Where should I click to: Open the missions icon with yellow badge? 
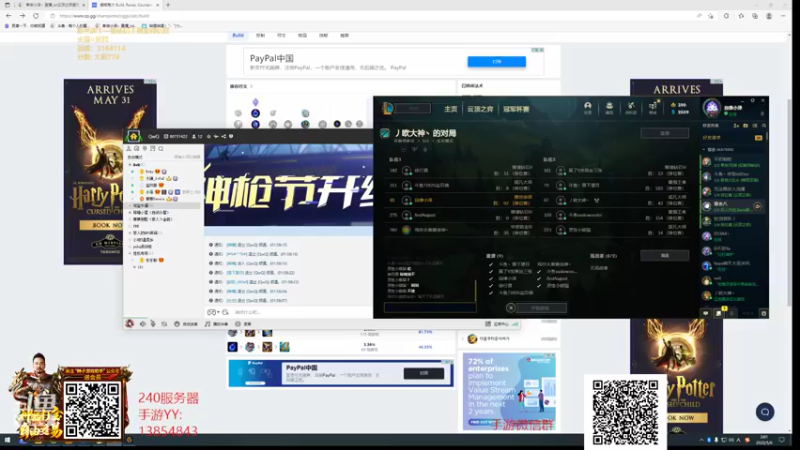coord(719,313)
